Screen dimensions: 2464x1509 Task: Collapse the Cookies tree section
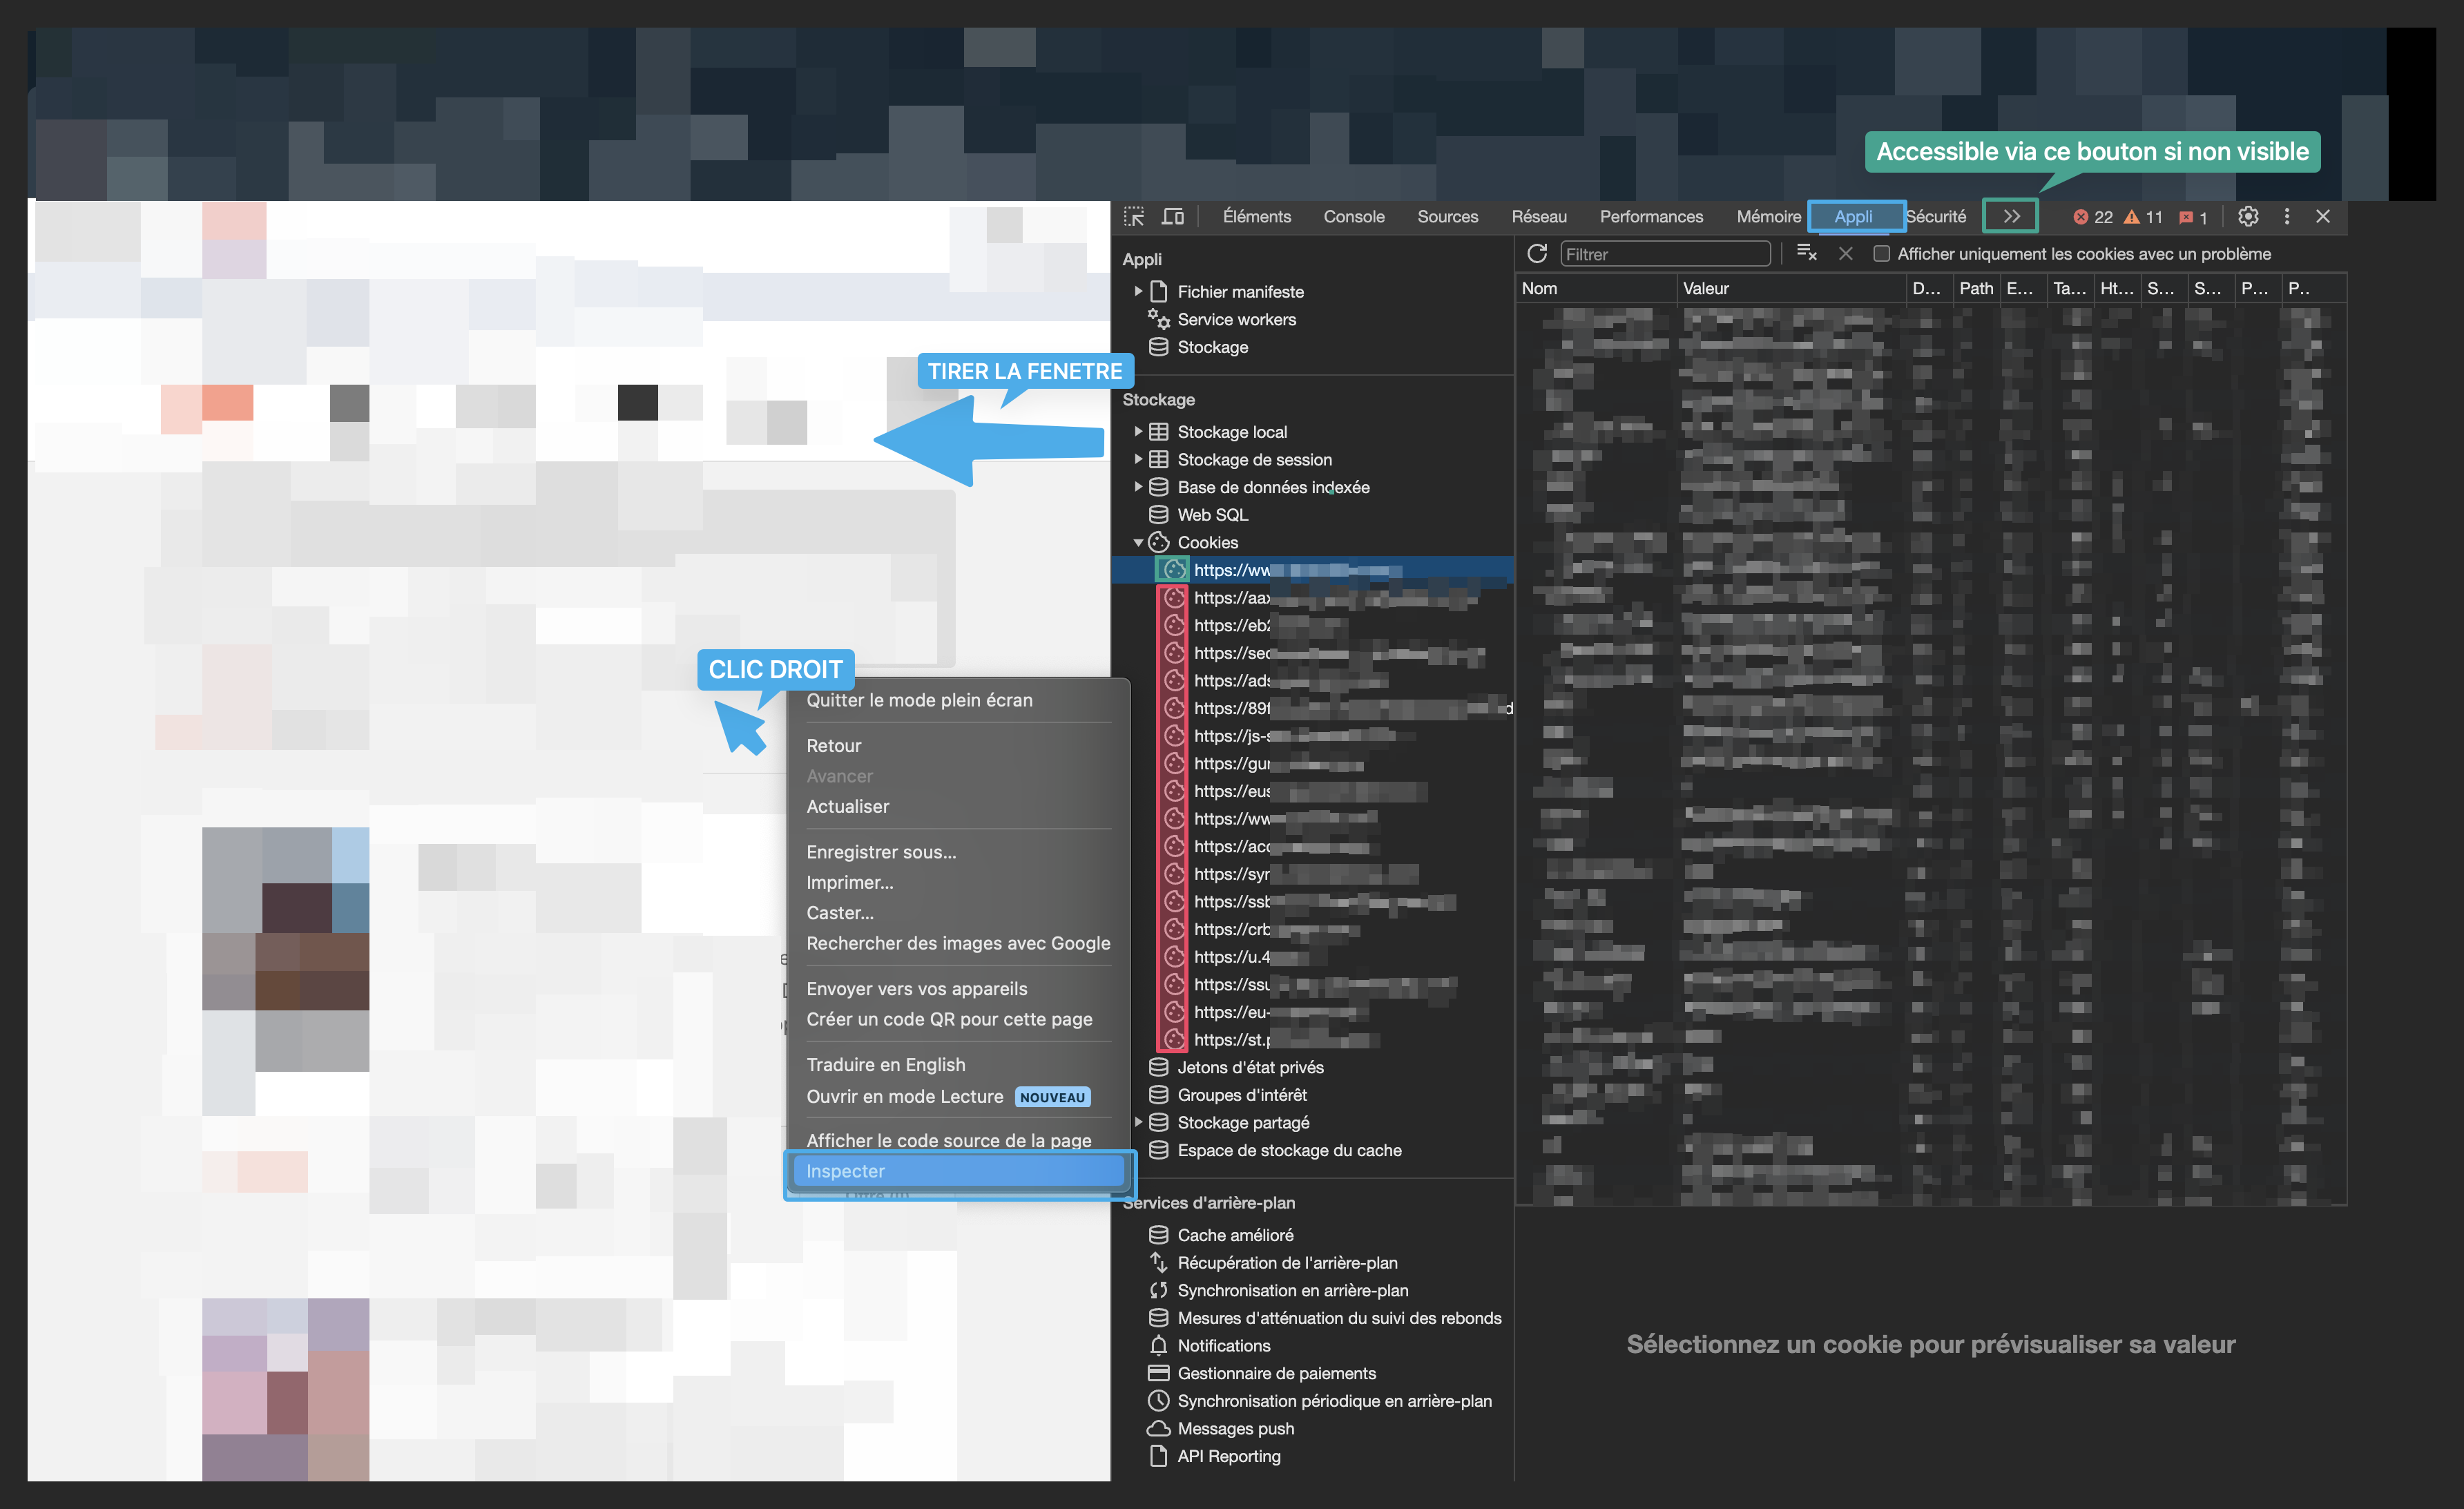click(1138, 542)
